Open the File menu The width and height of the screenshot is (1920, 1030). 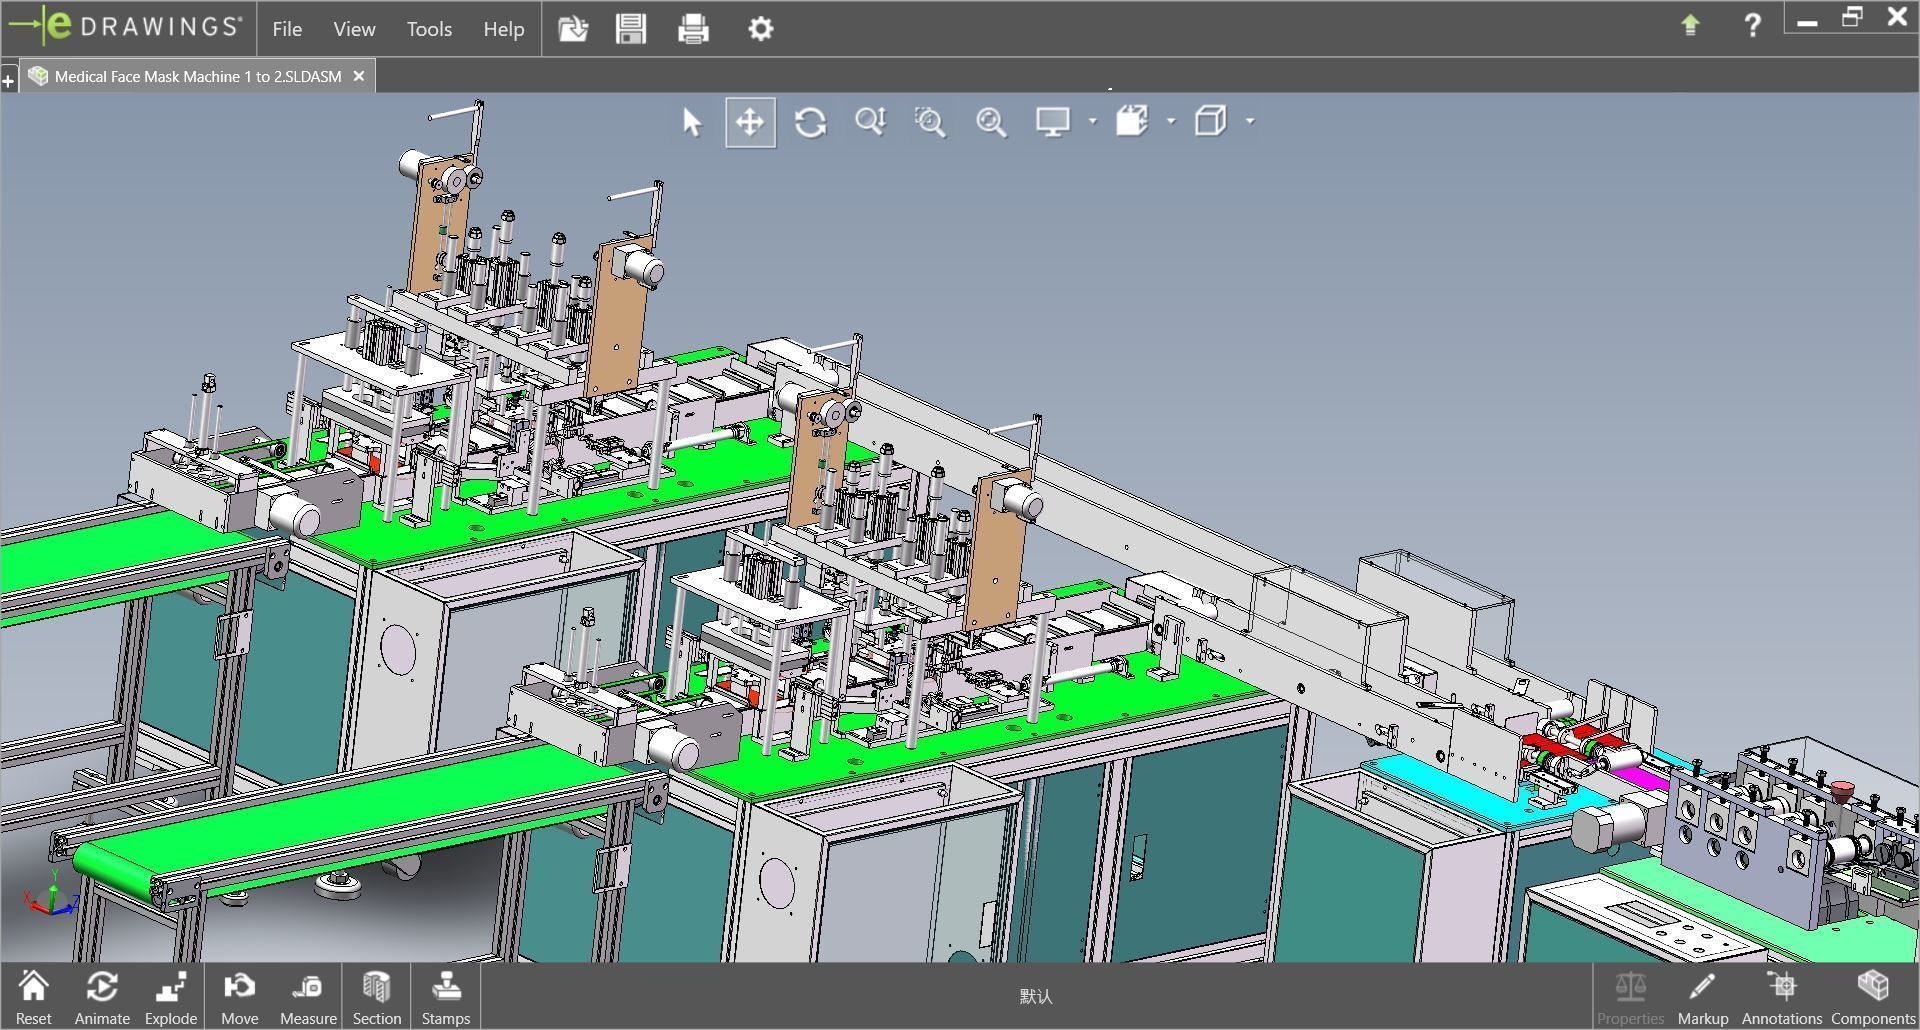(x=287, y=29)
